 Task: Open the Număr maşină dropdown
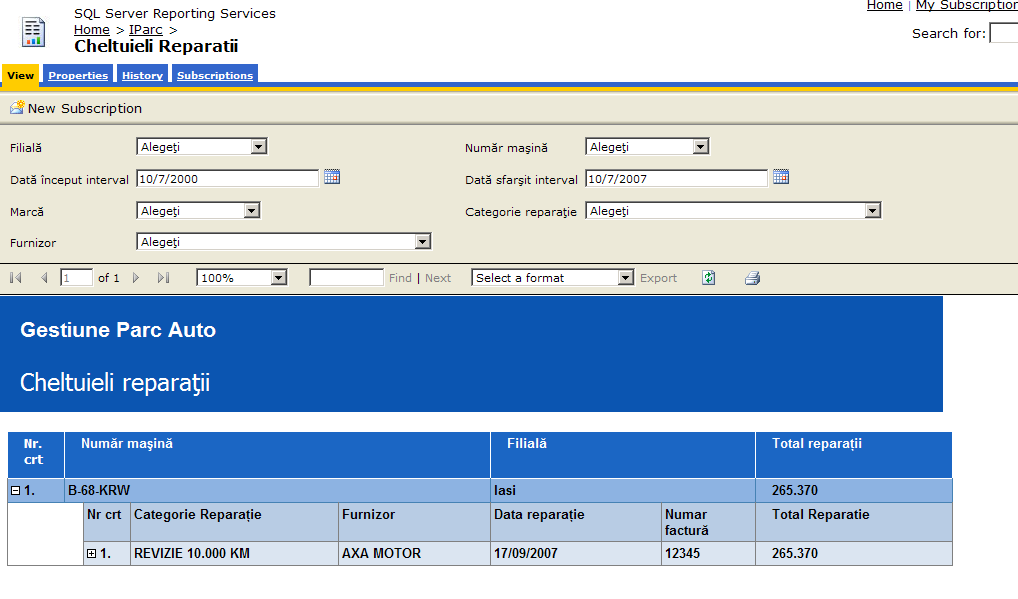[x=647, y=147]
